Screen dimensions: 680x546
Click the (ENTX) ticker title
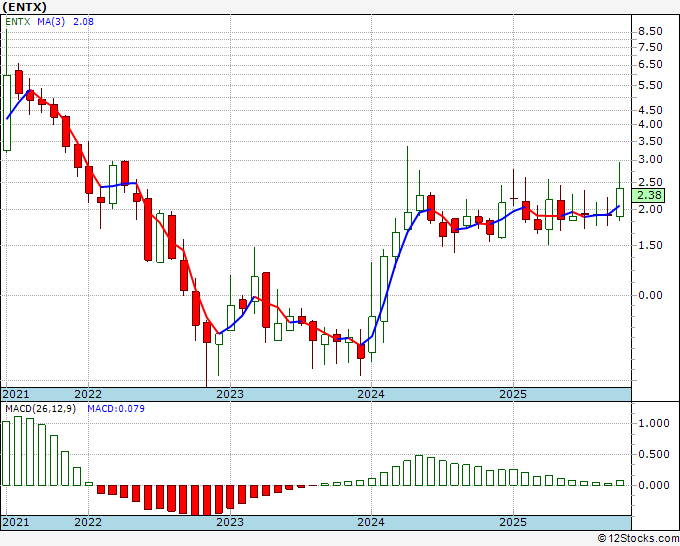(x=26, y=8)
